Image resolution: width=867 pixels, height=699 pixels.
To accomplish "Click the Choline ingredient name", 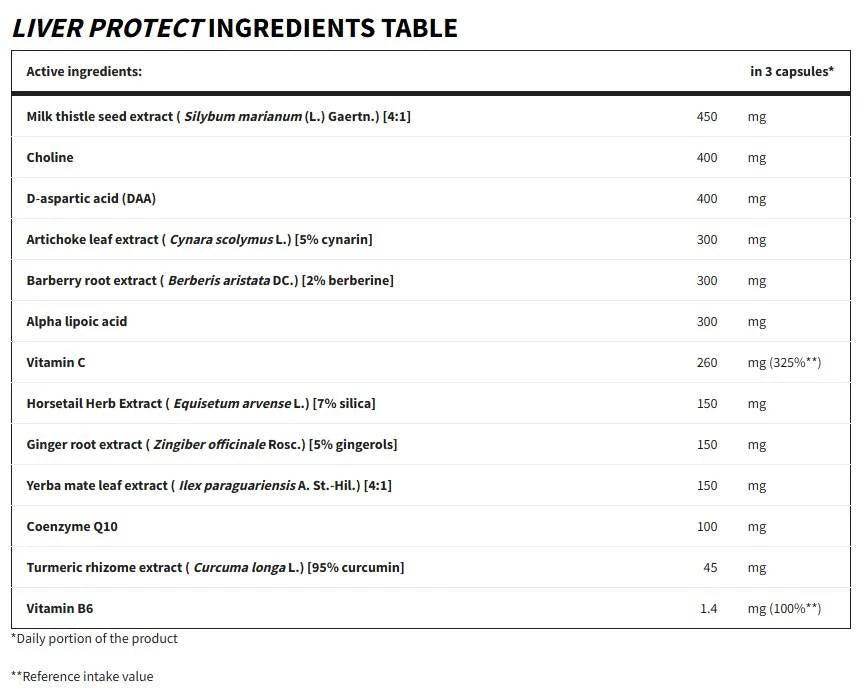I will [x=50, y=157].
